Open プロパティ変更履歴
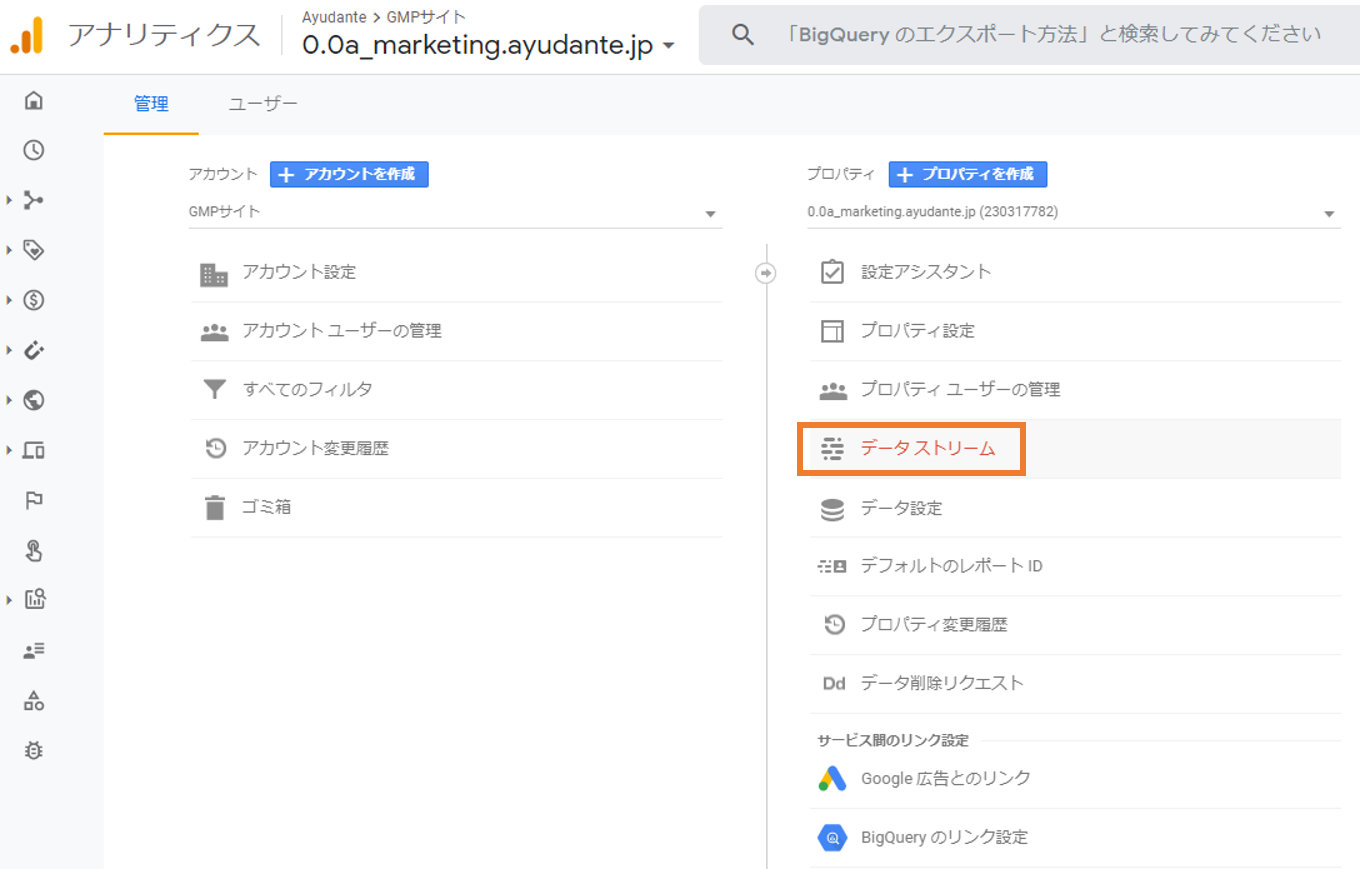Screen dimensions: 1360x869 pos(1075,626)
